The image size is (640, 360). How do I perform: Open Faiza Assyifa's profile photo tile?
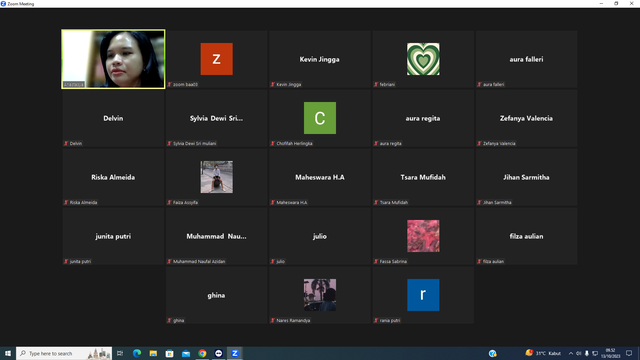pyautogui.click(x=216, y=177)
